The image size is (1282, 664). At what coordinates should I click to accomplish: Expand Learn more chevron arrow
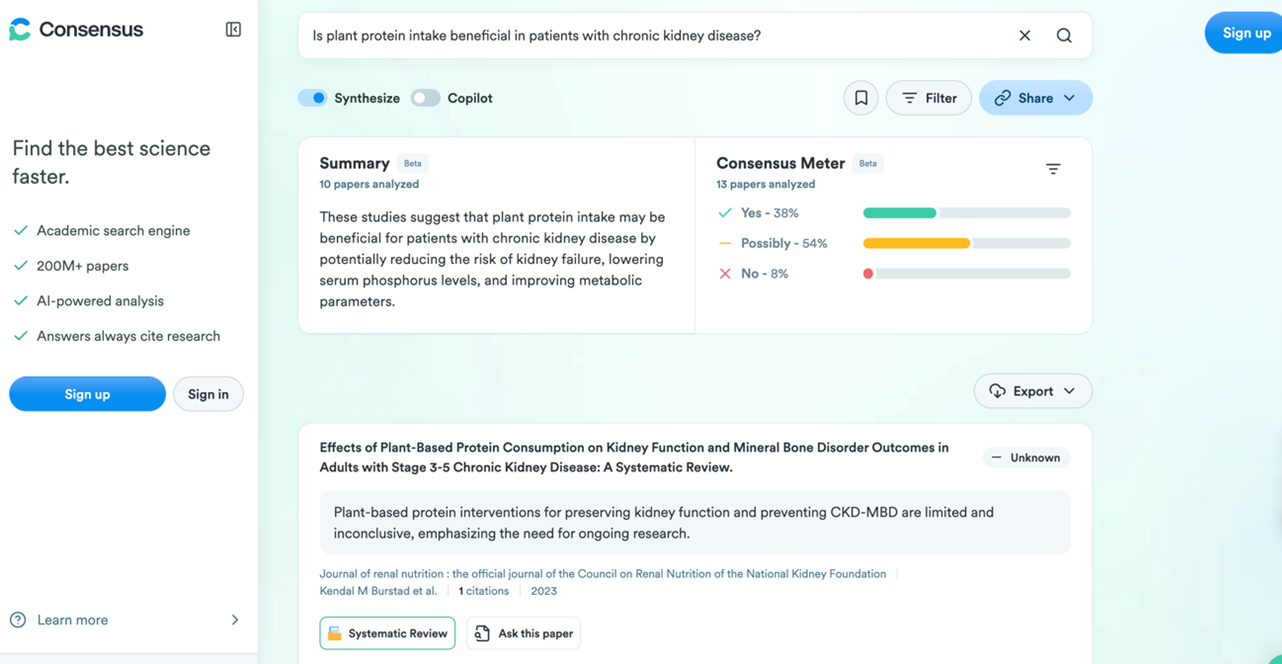[x=235, y=620]
